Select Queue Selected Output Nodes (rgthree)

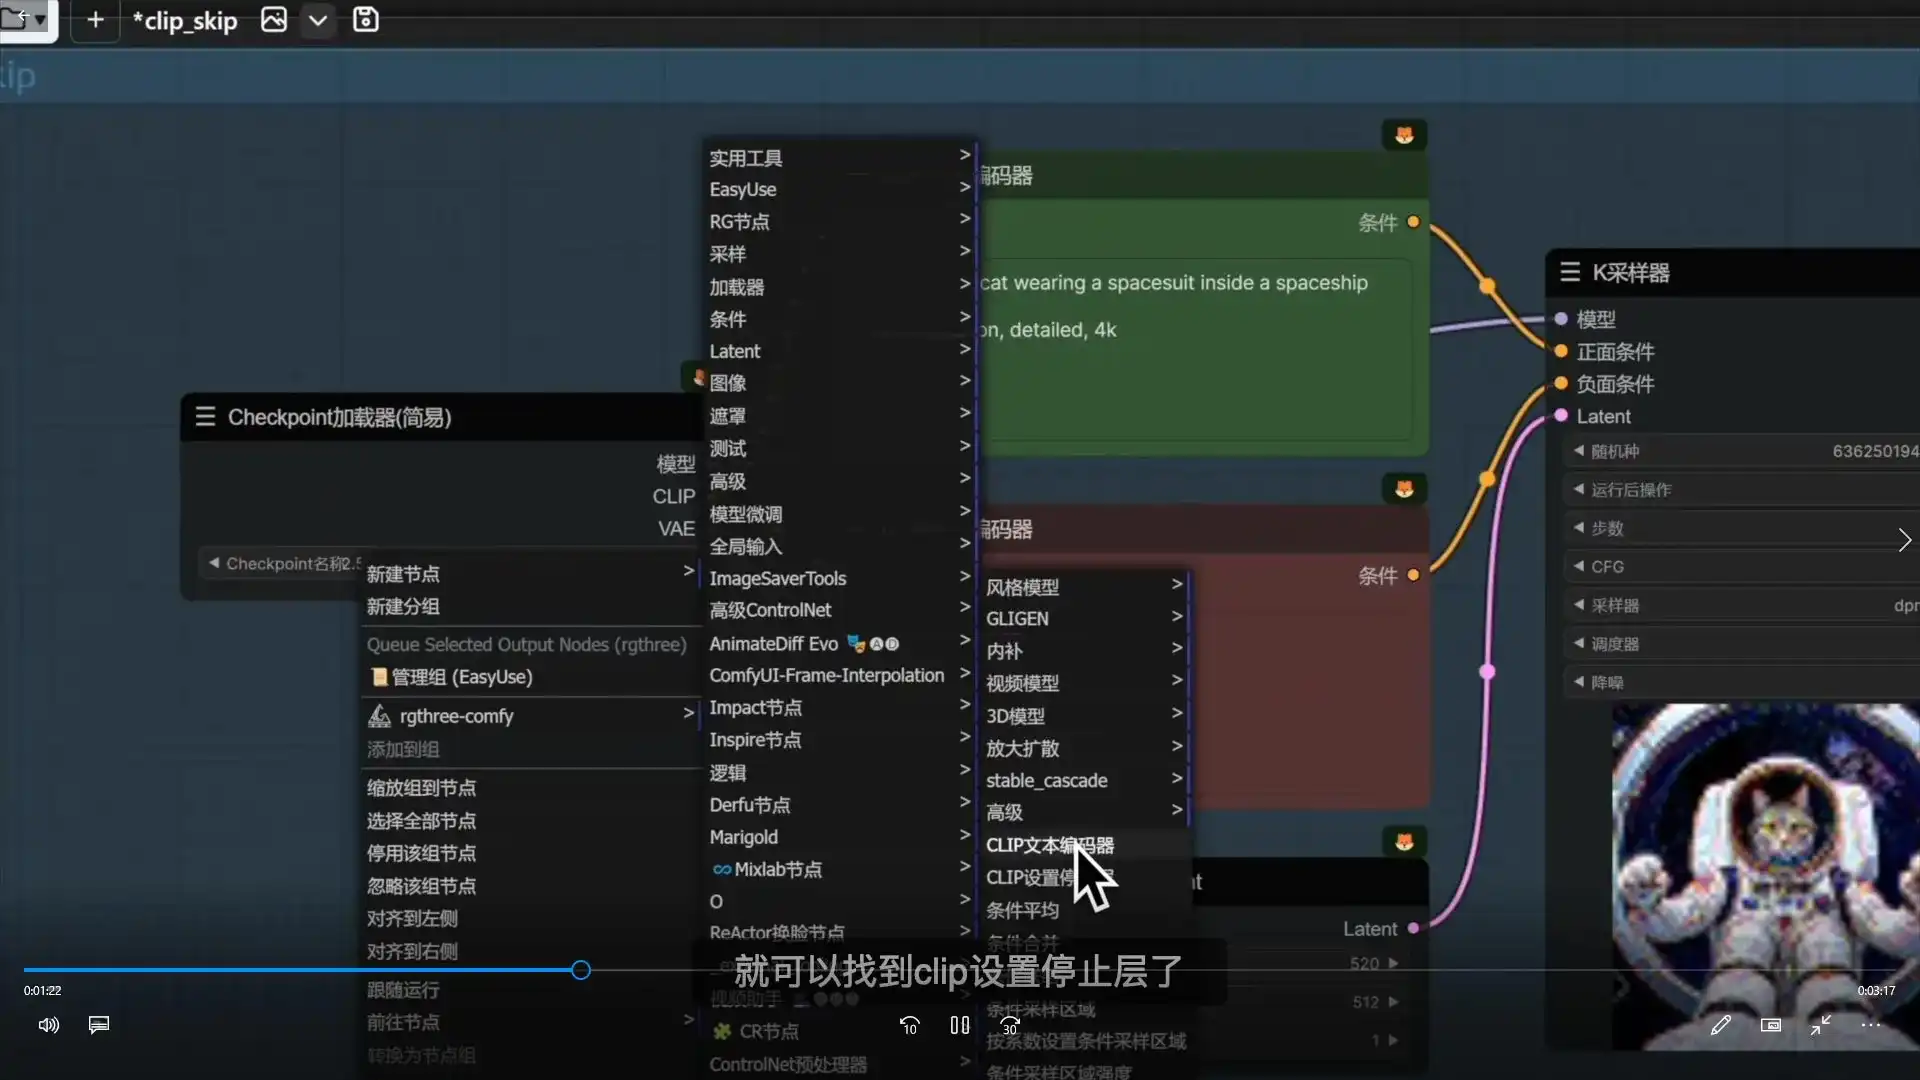tap(527, 644)
